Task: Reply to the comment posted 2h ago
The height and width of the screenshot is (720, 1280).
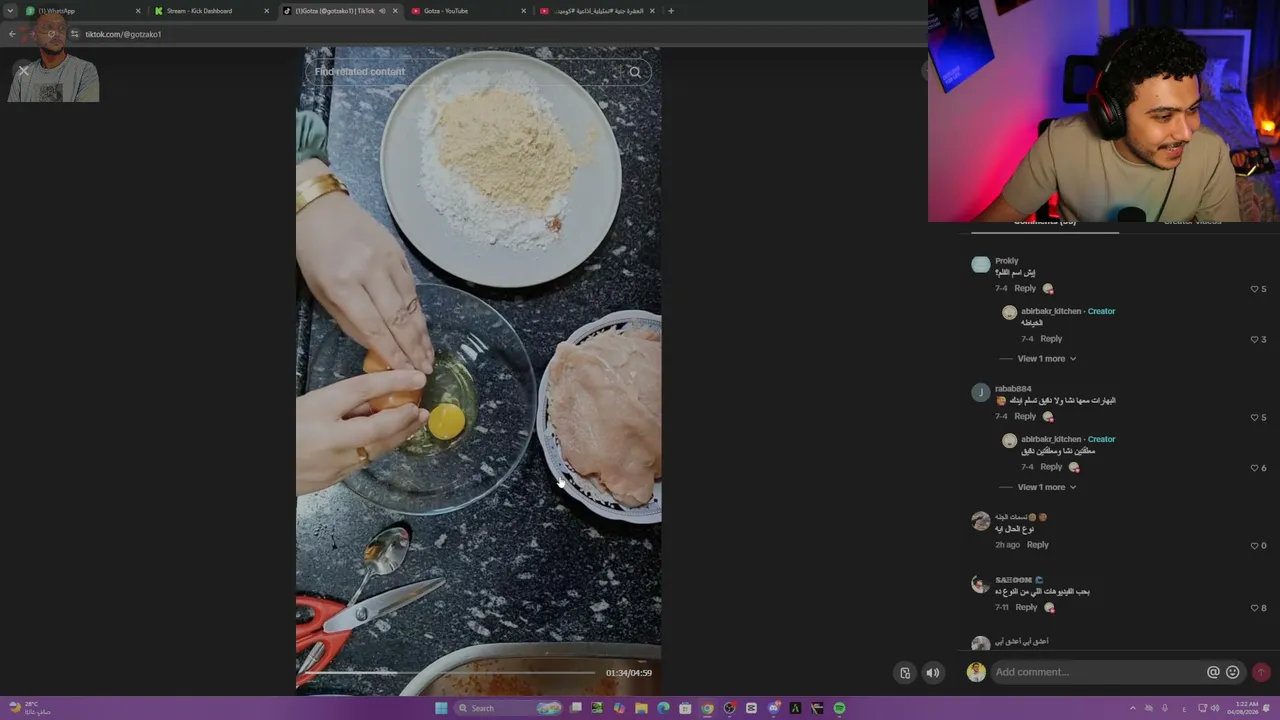Action: [1038, 545]
